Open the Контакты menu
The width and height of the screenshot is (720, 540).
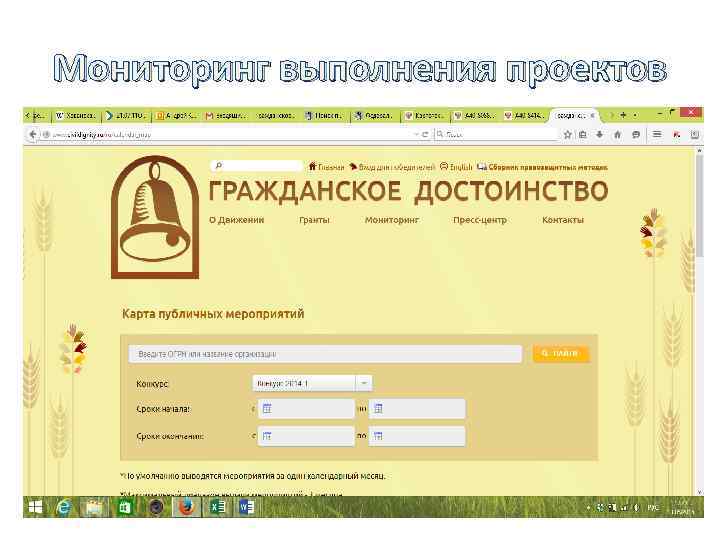tap(562, 220)
